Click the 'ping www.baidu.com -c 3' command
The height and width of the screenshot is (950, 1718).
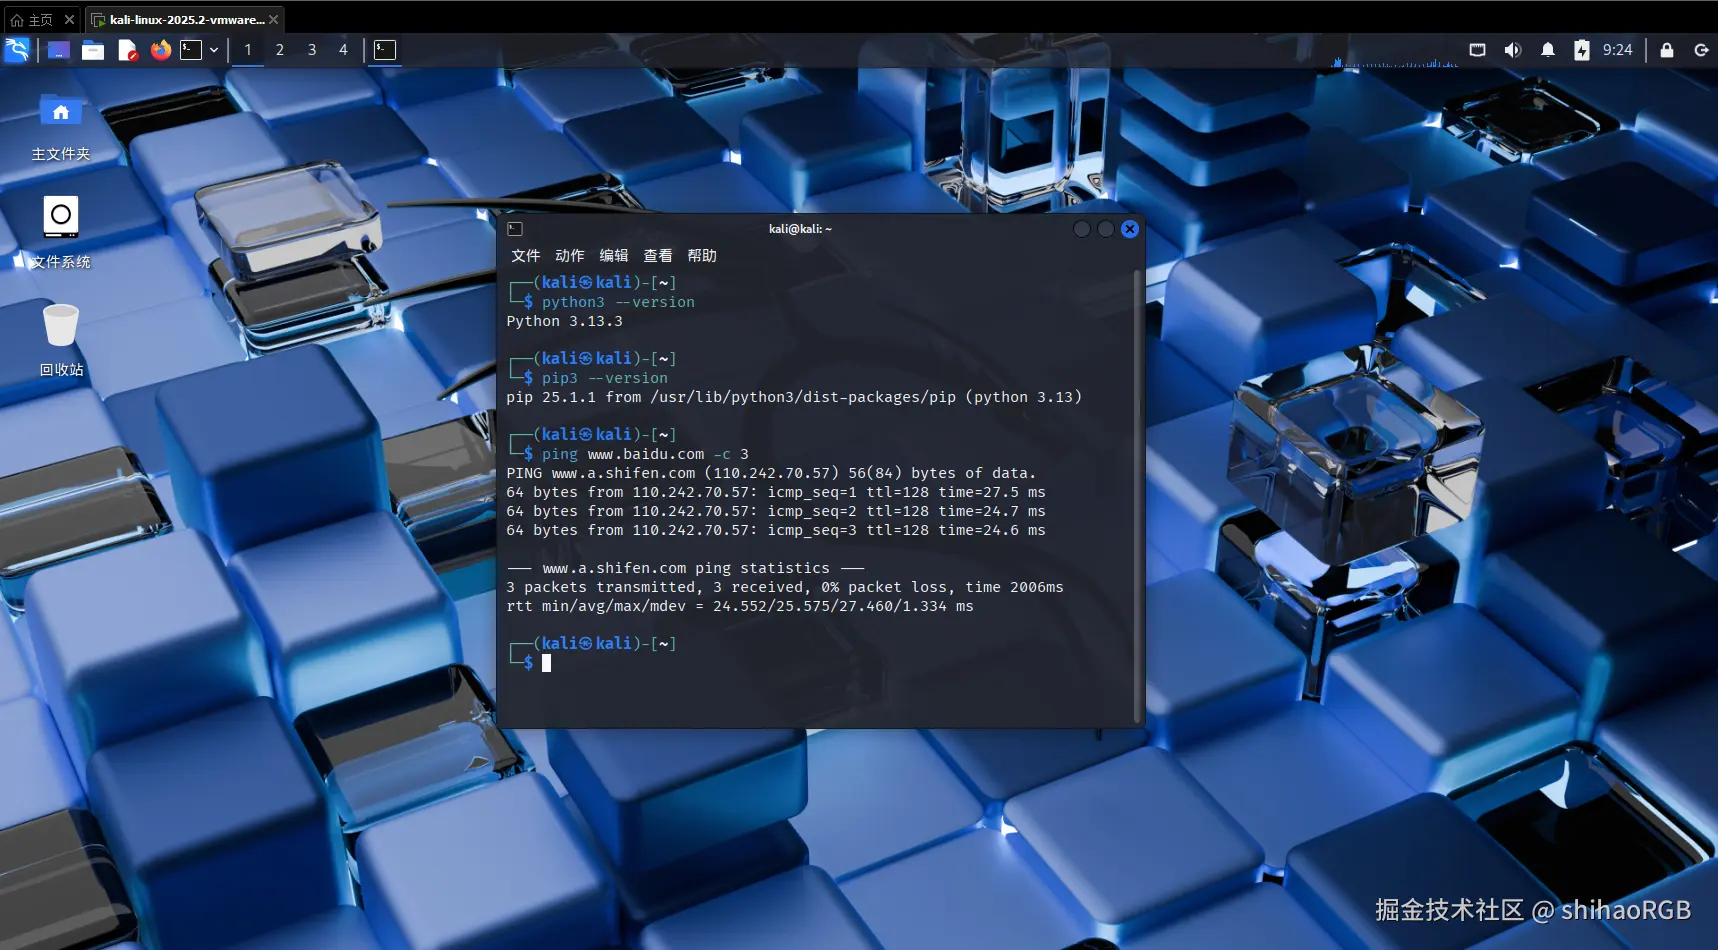pyautogui.click(x=645, y=454)
